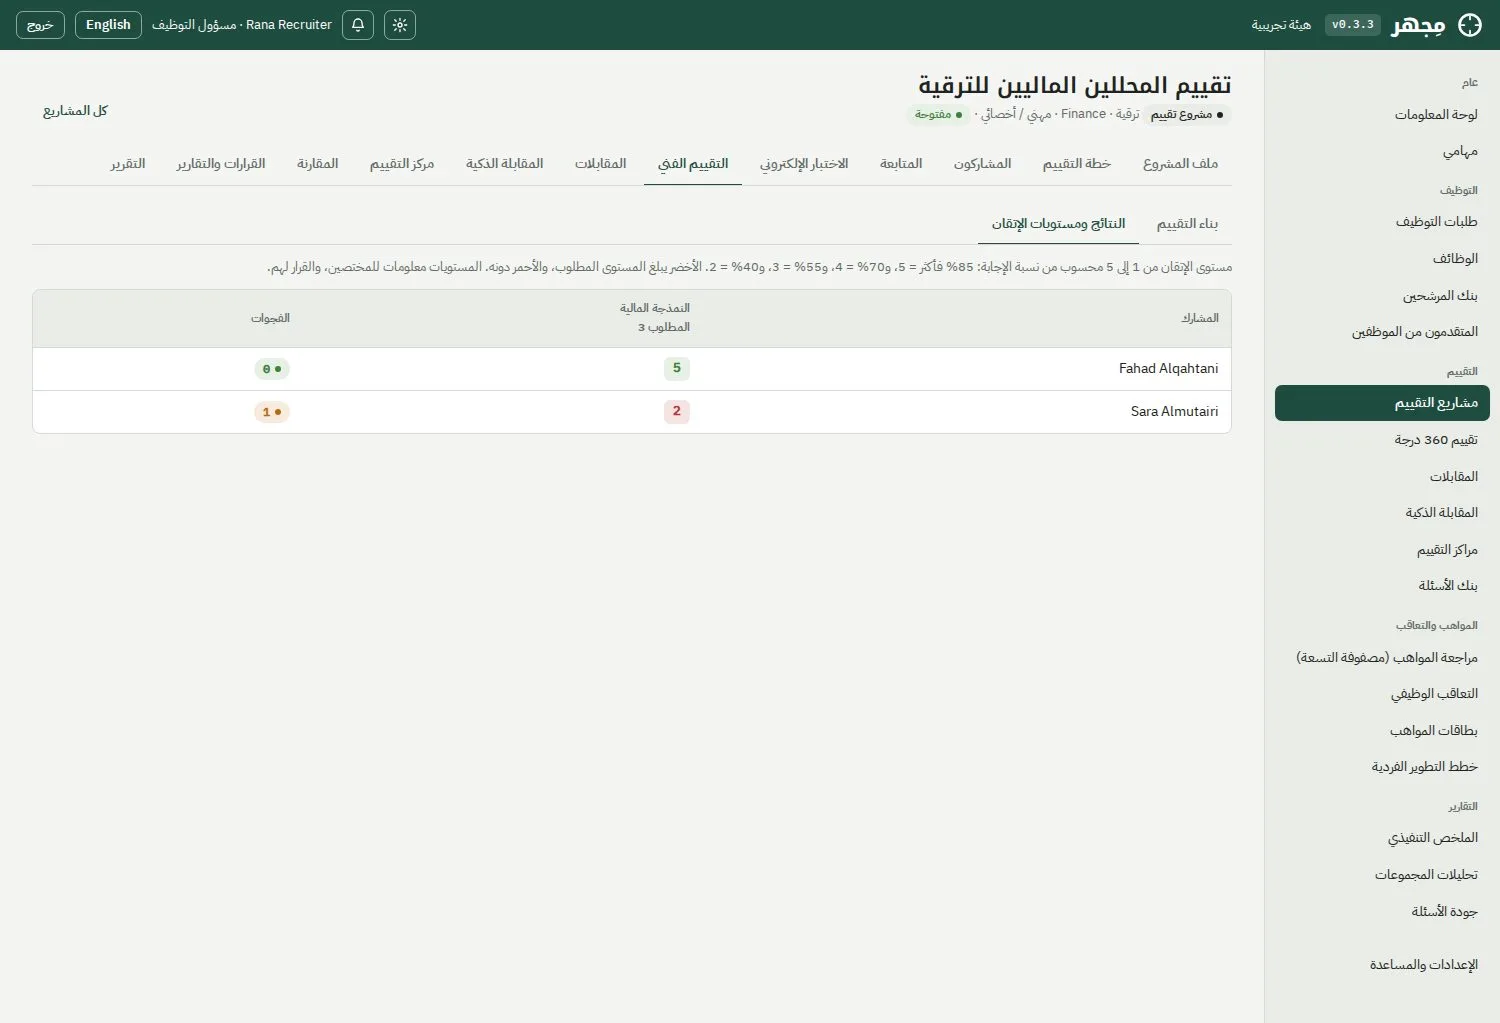Click the خروج logout button
Screen dimensions: 1500x1023
[x=40, y=25]
